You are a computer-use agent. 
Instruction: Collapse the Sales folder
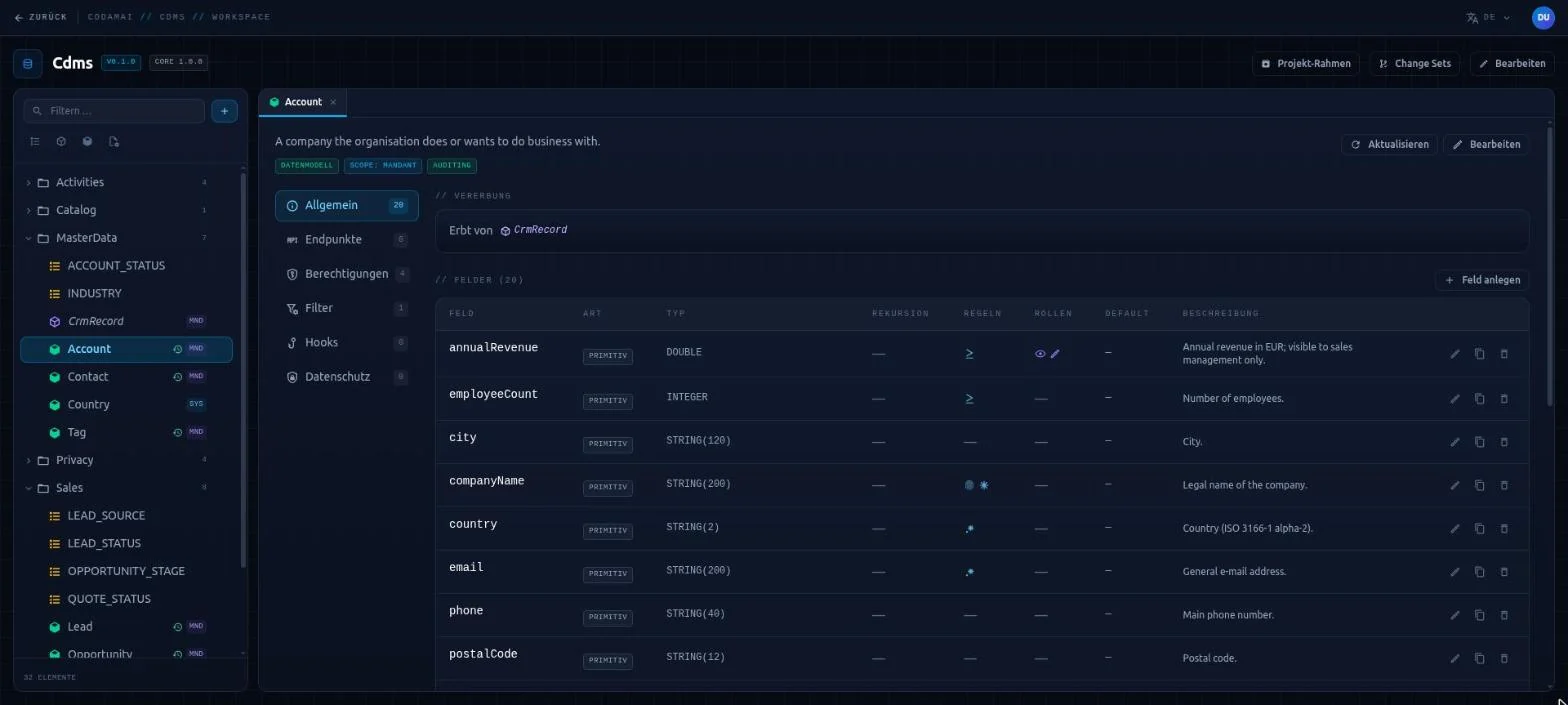click(x=28, y=489)
